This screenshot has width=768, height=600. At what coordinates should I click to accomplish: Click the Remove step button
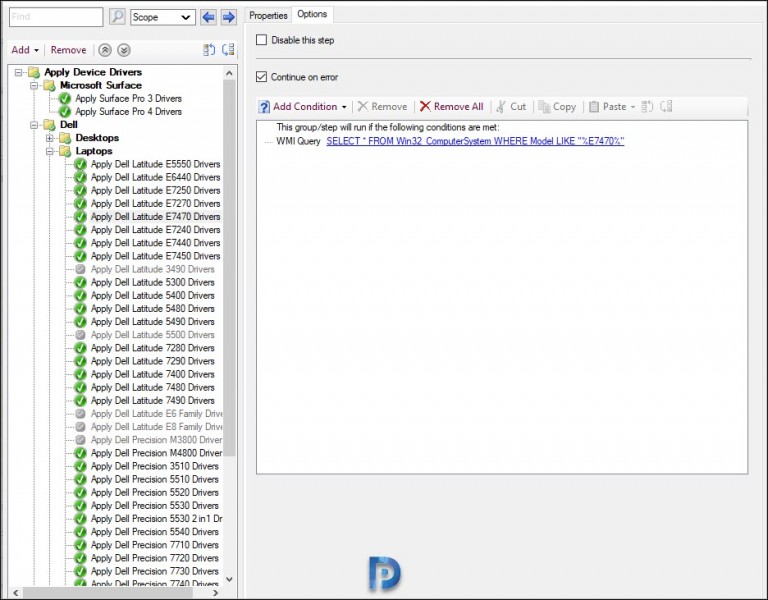[68, 50]
